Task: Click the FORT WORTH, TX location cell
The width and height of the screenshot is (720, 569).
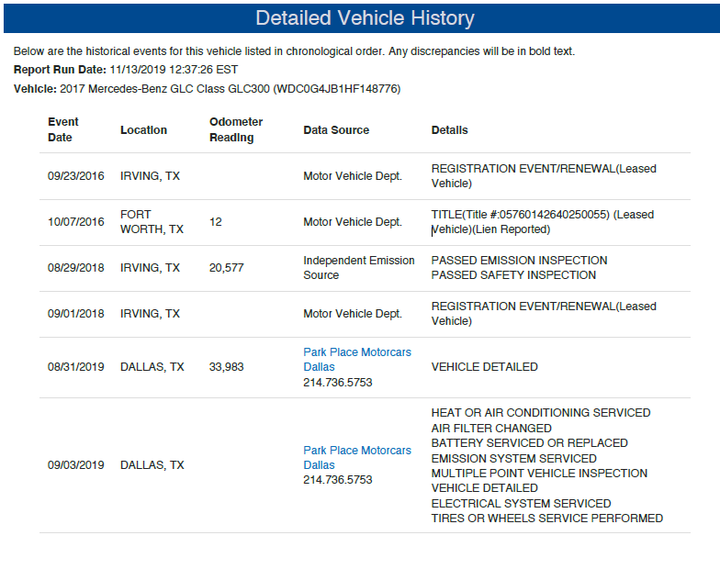Action: coord(151,222)
